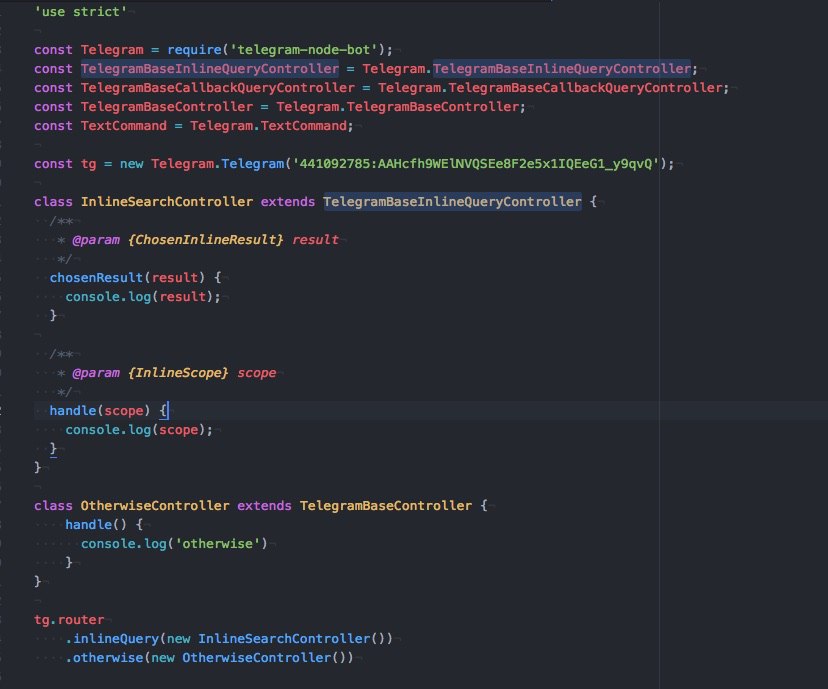Screen dimensions: 828x689
Task: Click italic result parameter in doc comment
Action: click(315, 240)
